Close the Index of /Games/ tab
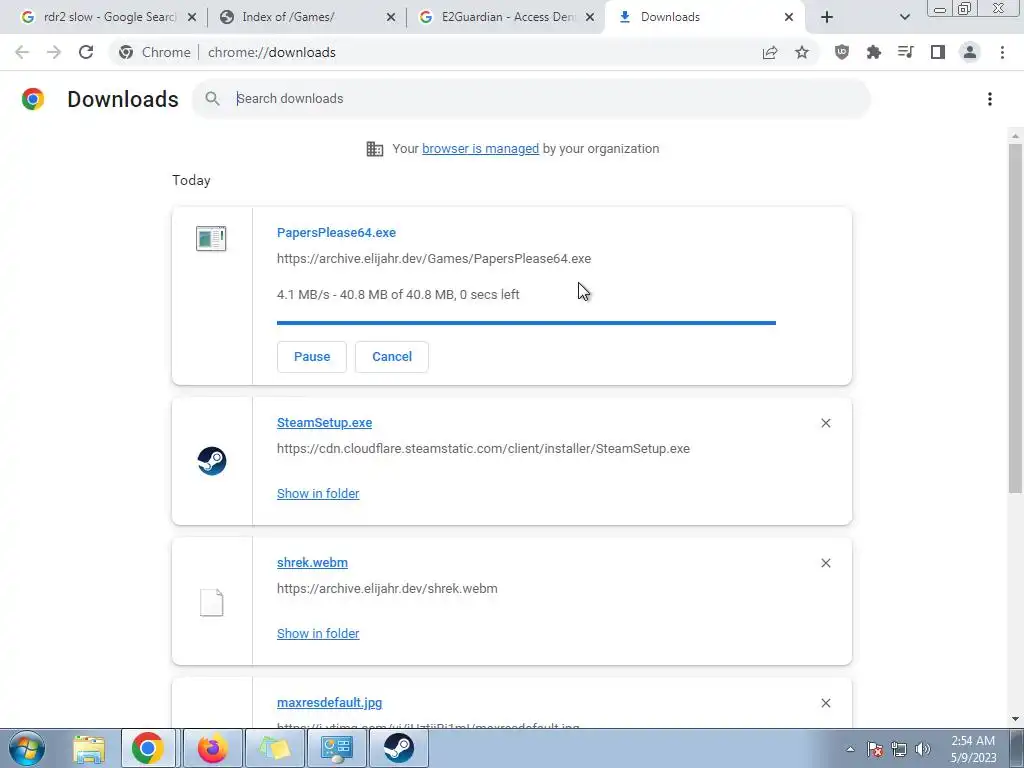The height and width of the screenshot is (768, 1024). pos(391,17)
